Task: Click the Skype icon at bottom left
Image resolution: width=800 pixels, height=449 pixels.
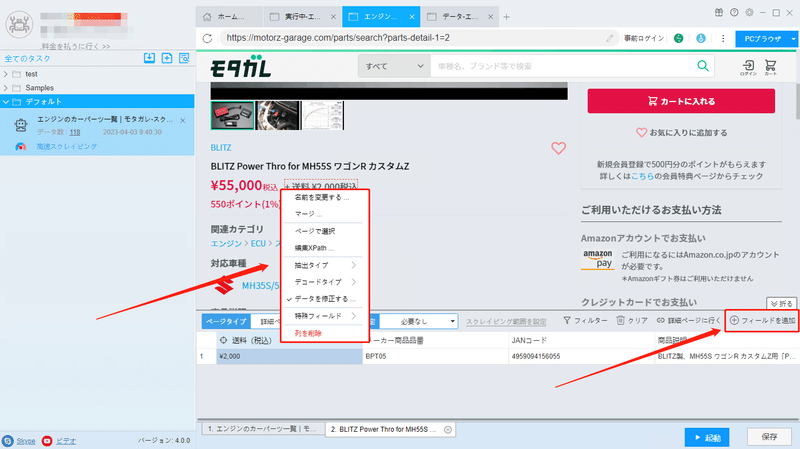Action: coord(8,441)
